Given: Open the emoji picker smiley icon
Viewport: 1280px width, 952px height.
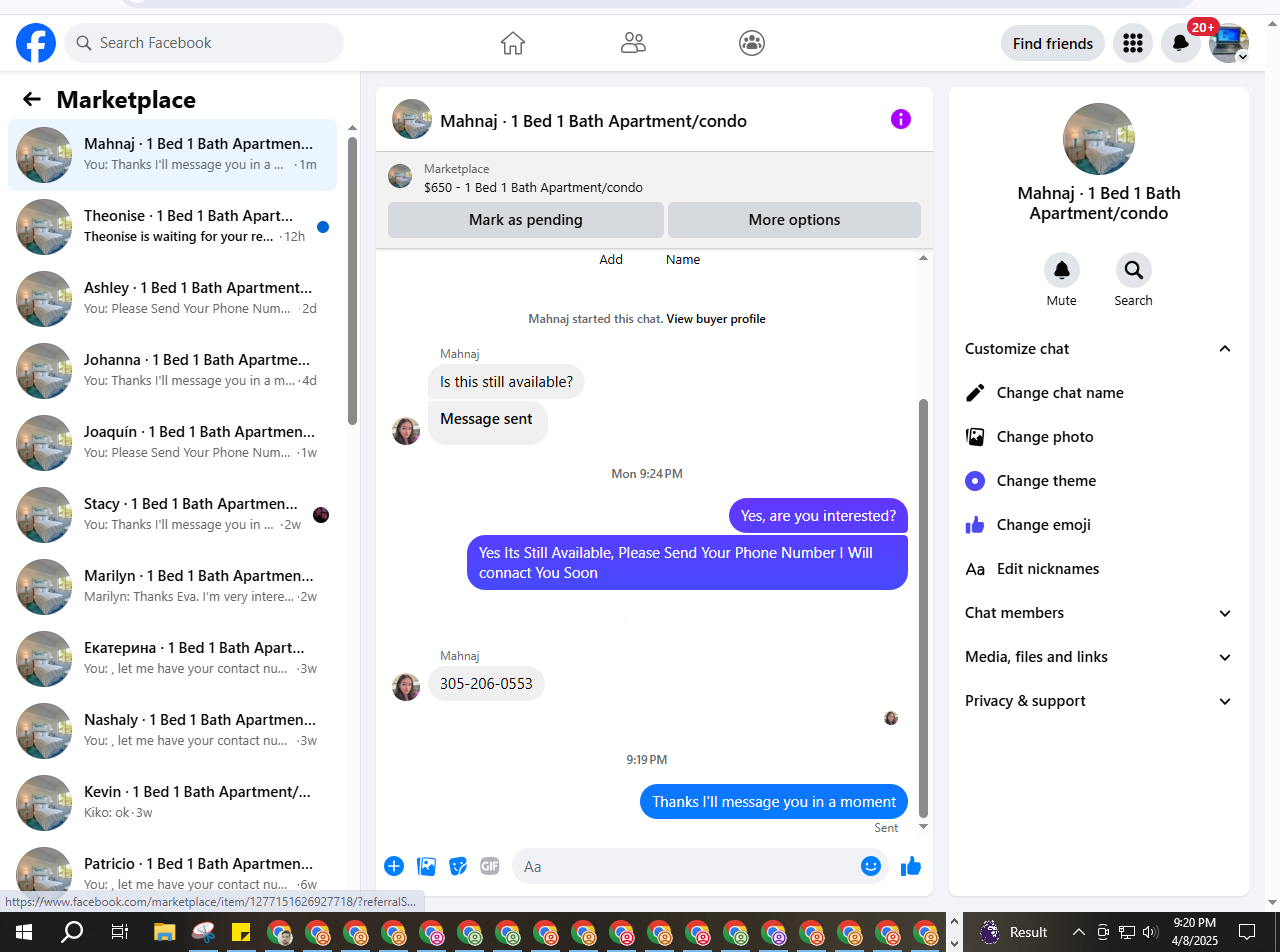Looking at the screenshot, I should coord(871,866).
